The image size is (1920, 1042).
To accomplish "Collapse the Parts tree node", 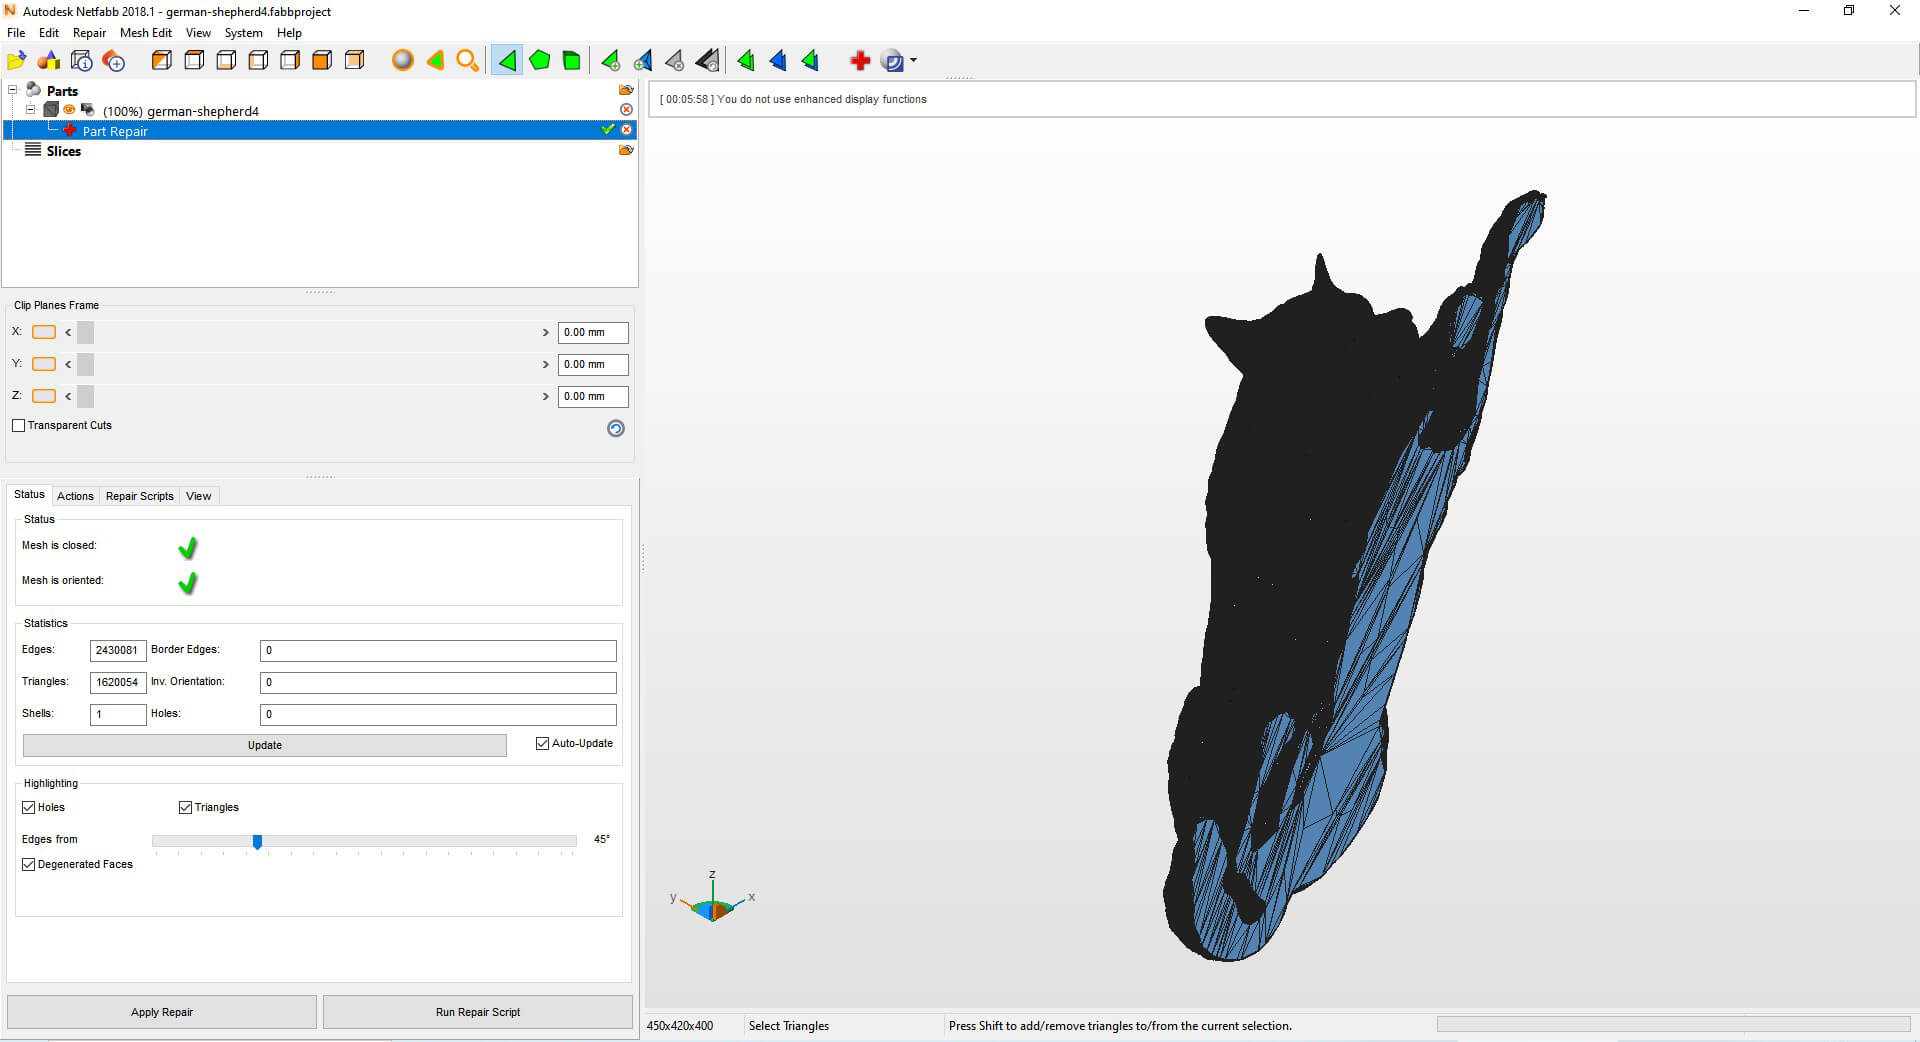I will click(x=13, y=90).
